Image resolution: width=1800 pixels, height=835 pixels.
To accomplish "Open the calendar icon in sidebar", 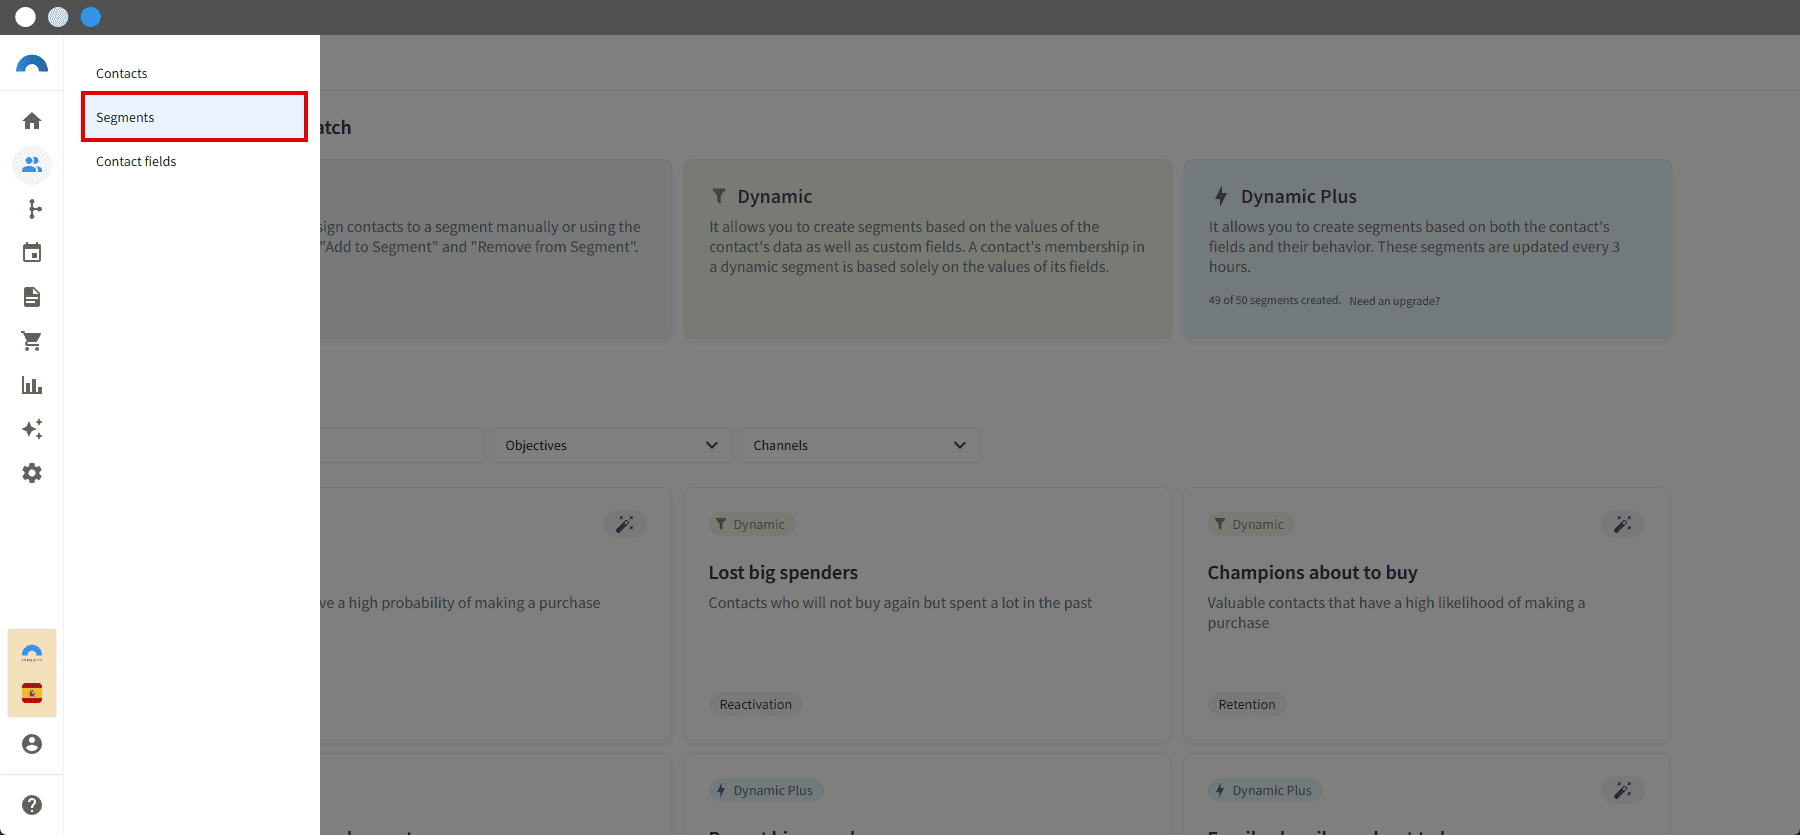I will coord(32,253).
